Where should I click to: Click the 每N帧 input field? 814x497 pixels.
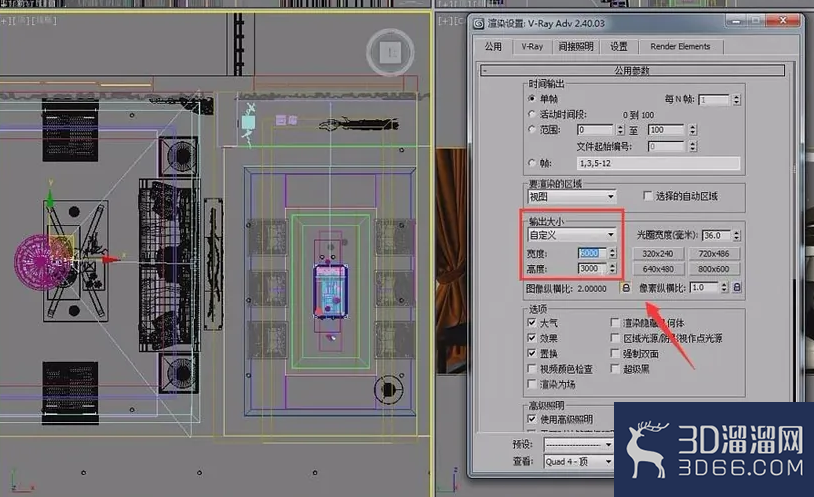click(x=715, y=99)
